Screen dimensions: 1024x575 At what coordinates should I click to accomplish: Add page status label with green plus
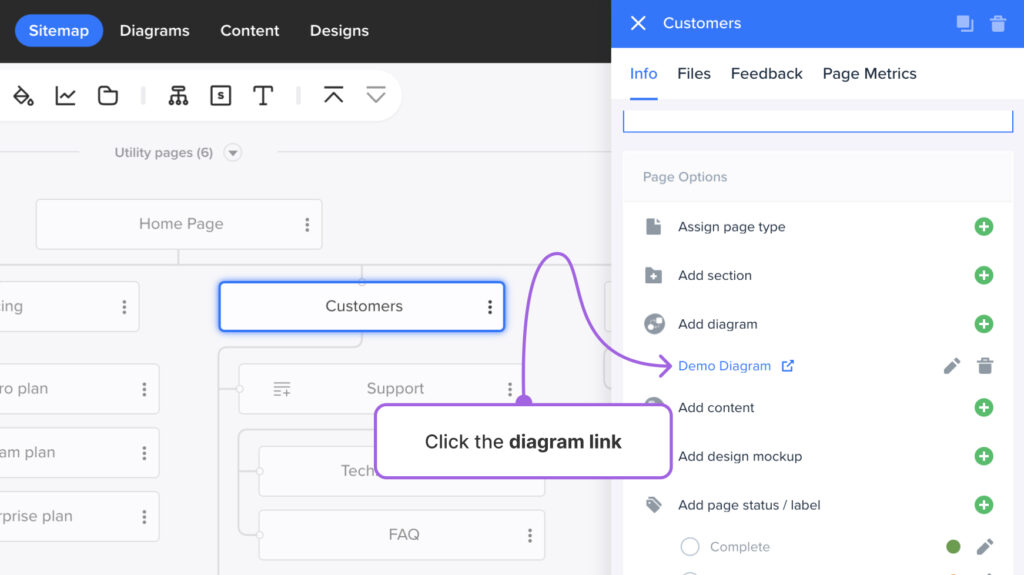[x=984, y=505]
